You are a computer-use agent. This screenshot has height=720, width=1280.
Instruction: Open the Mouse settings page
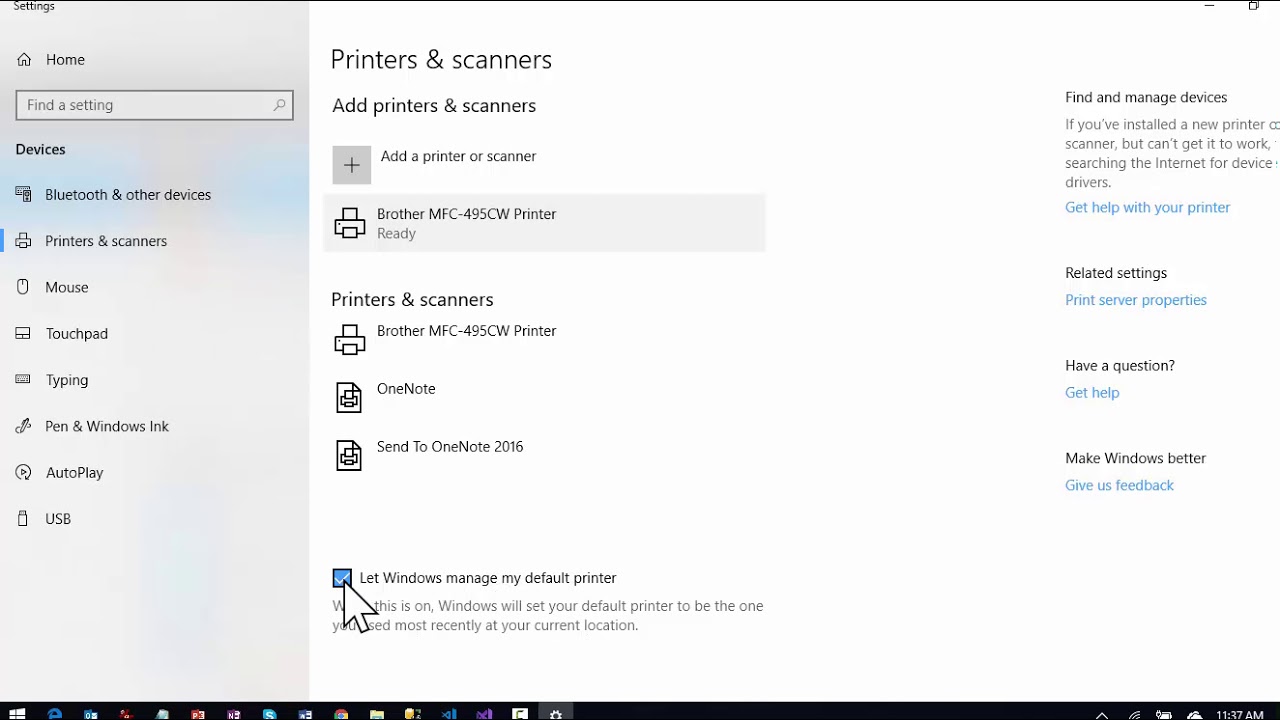pos(52,287)
